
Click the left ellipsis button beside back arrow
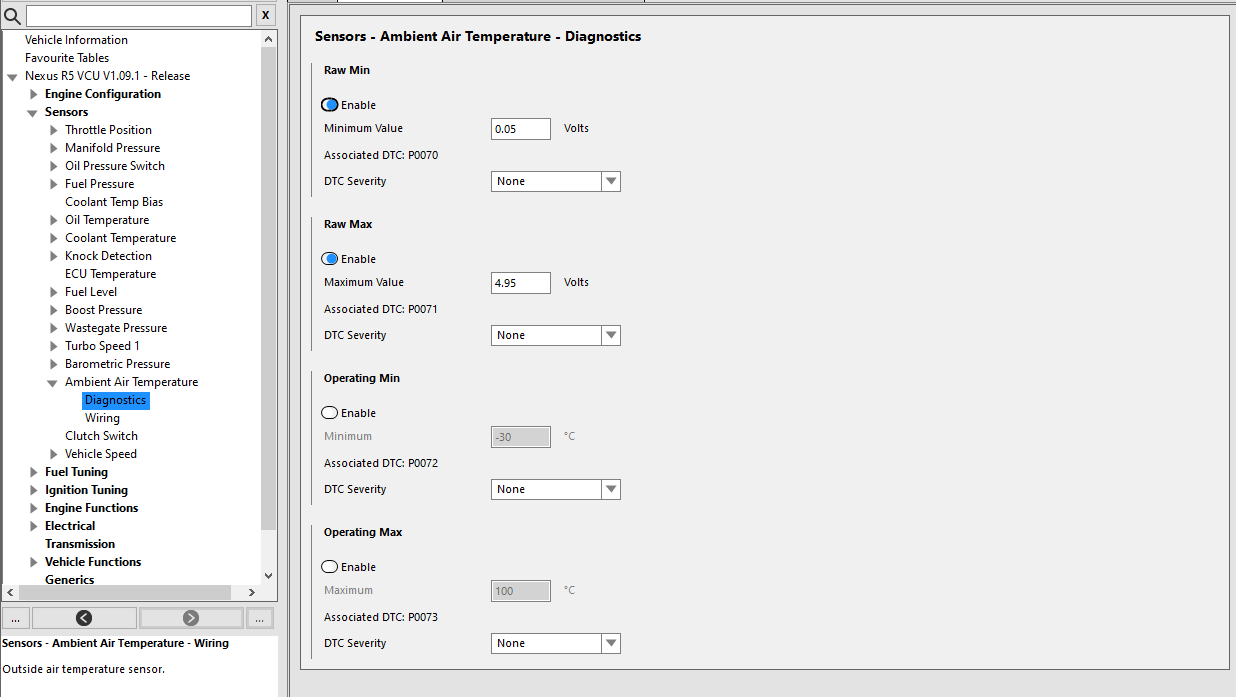point(16,618)
